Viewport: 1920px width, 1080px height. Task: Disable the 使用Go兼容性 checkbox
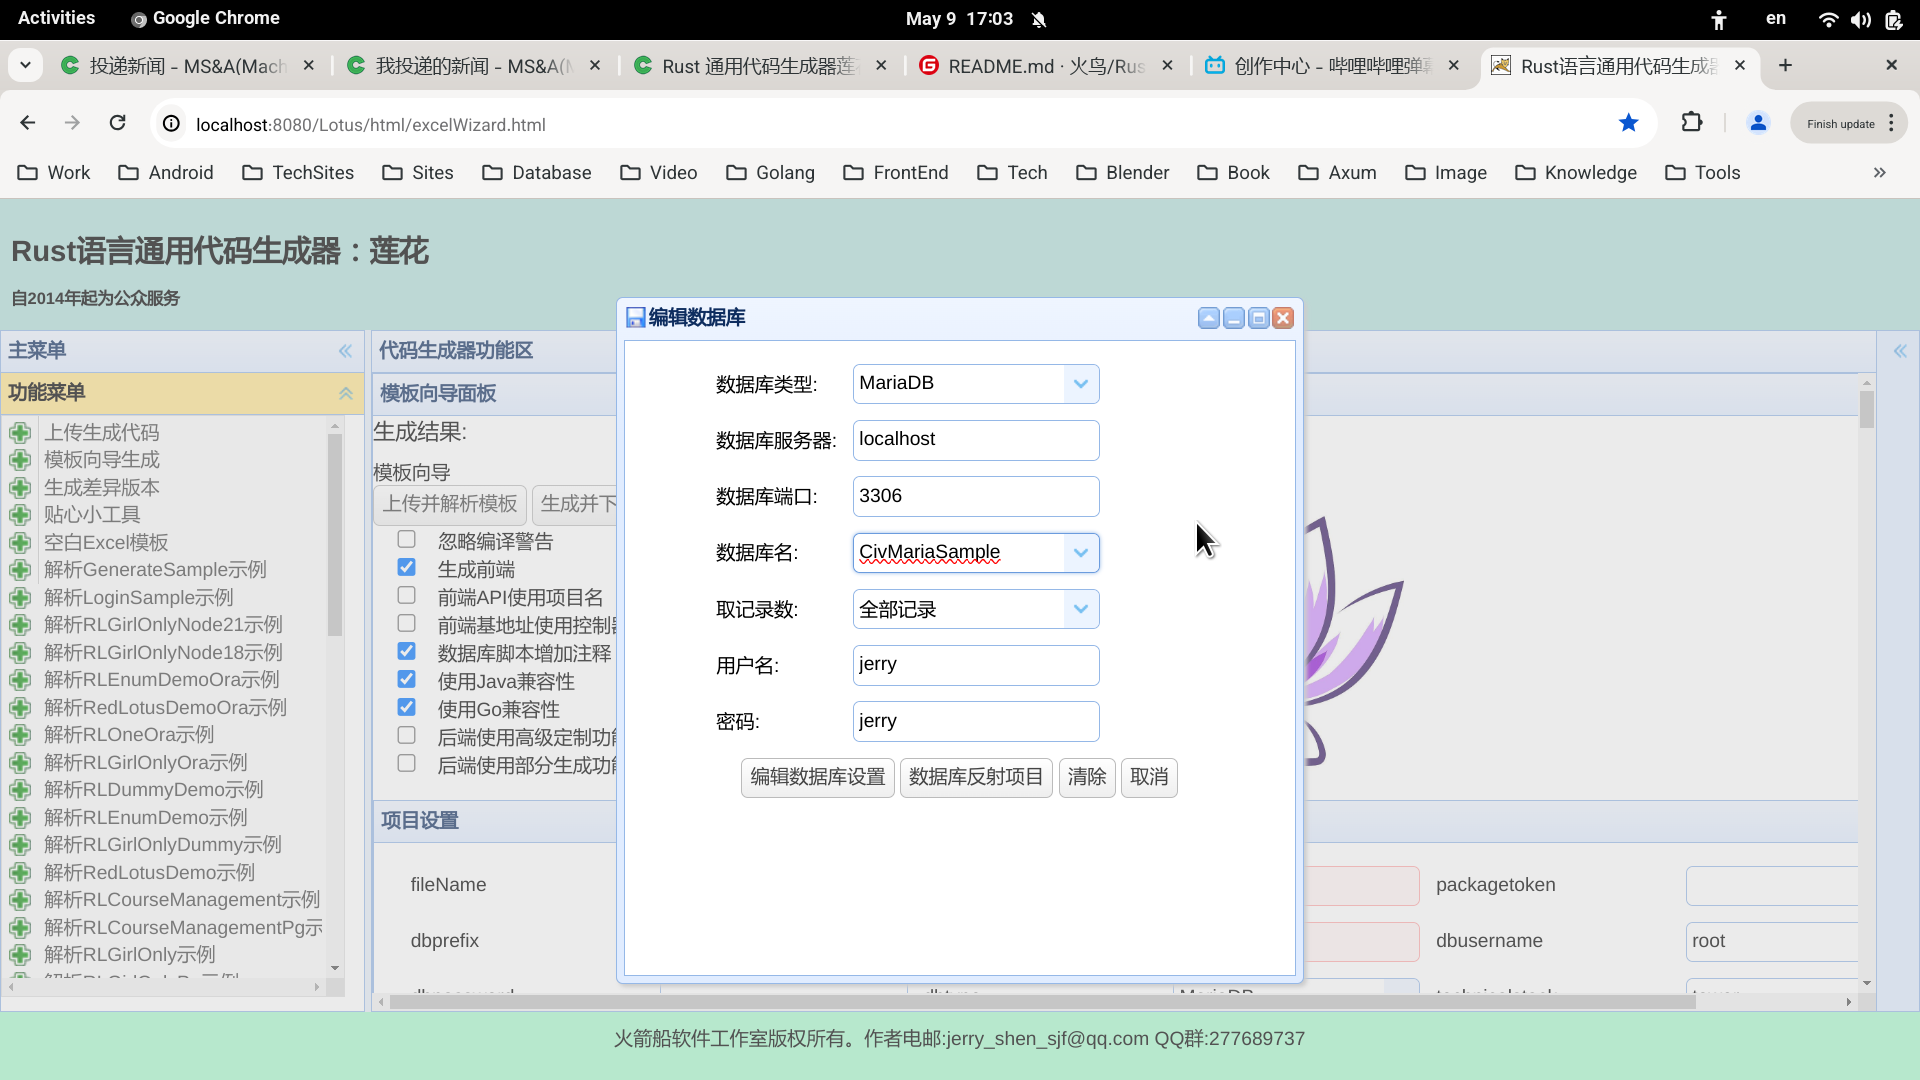[x=406, y=707]
